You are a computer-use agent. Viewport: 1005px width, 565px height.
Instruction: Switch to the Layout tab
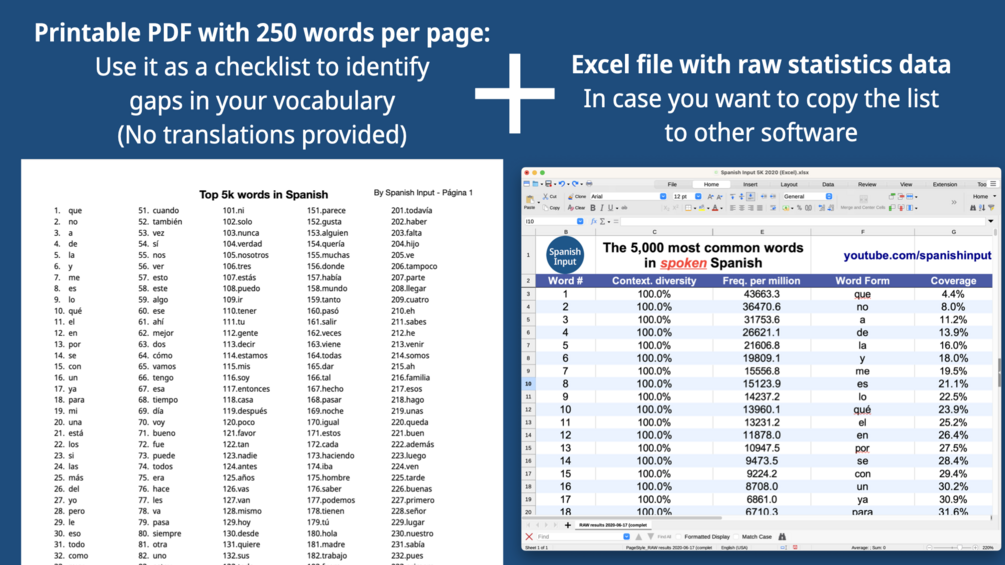pyautogui.click(x=789, y=184)
